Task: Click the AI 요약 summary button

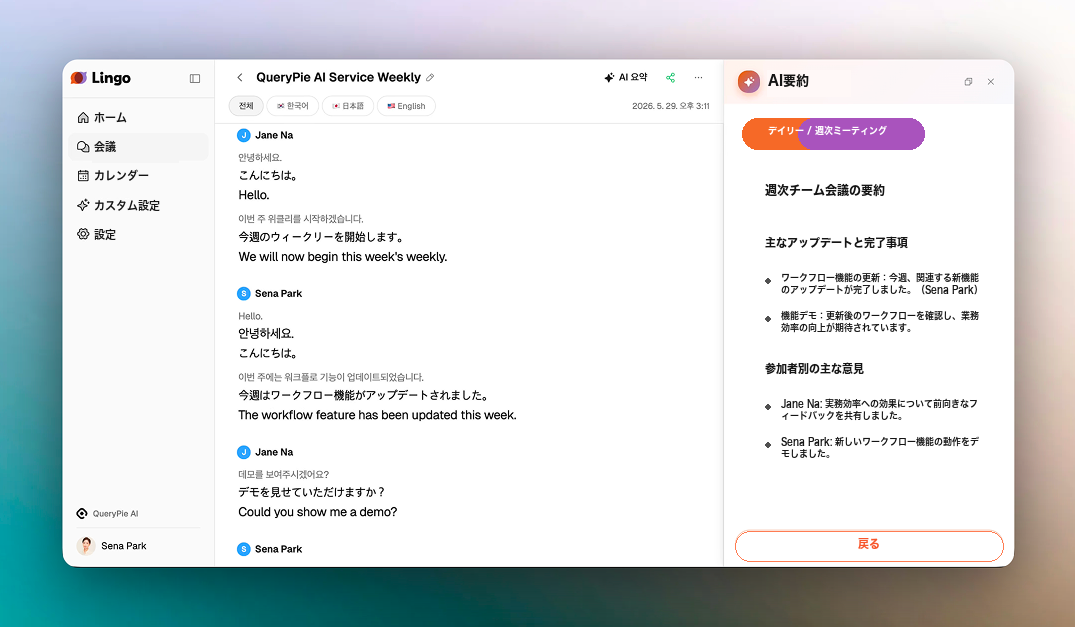Action: point(625,77)
